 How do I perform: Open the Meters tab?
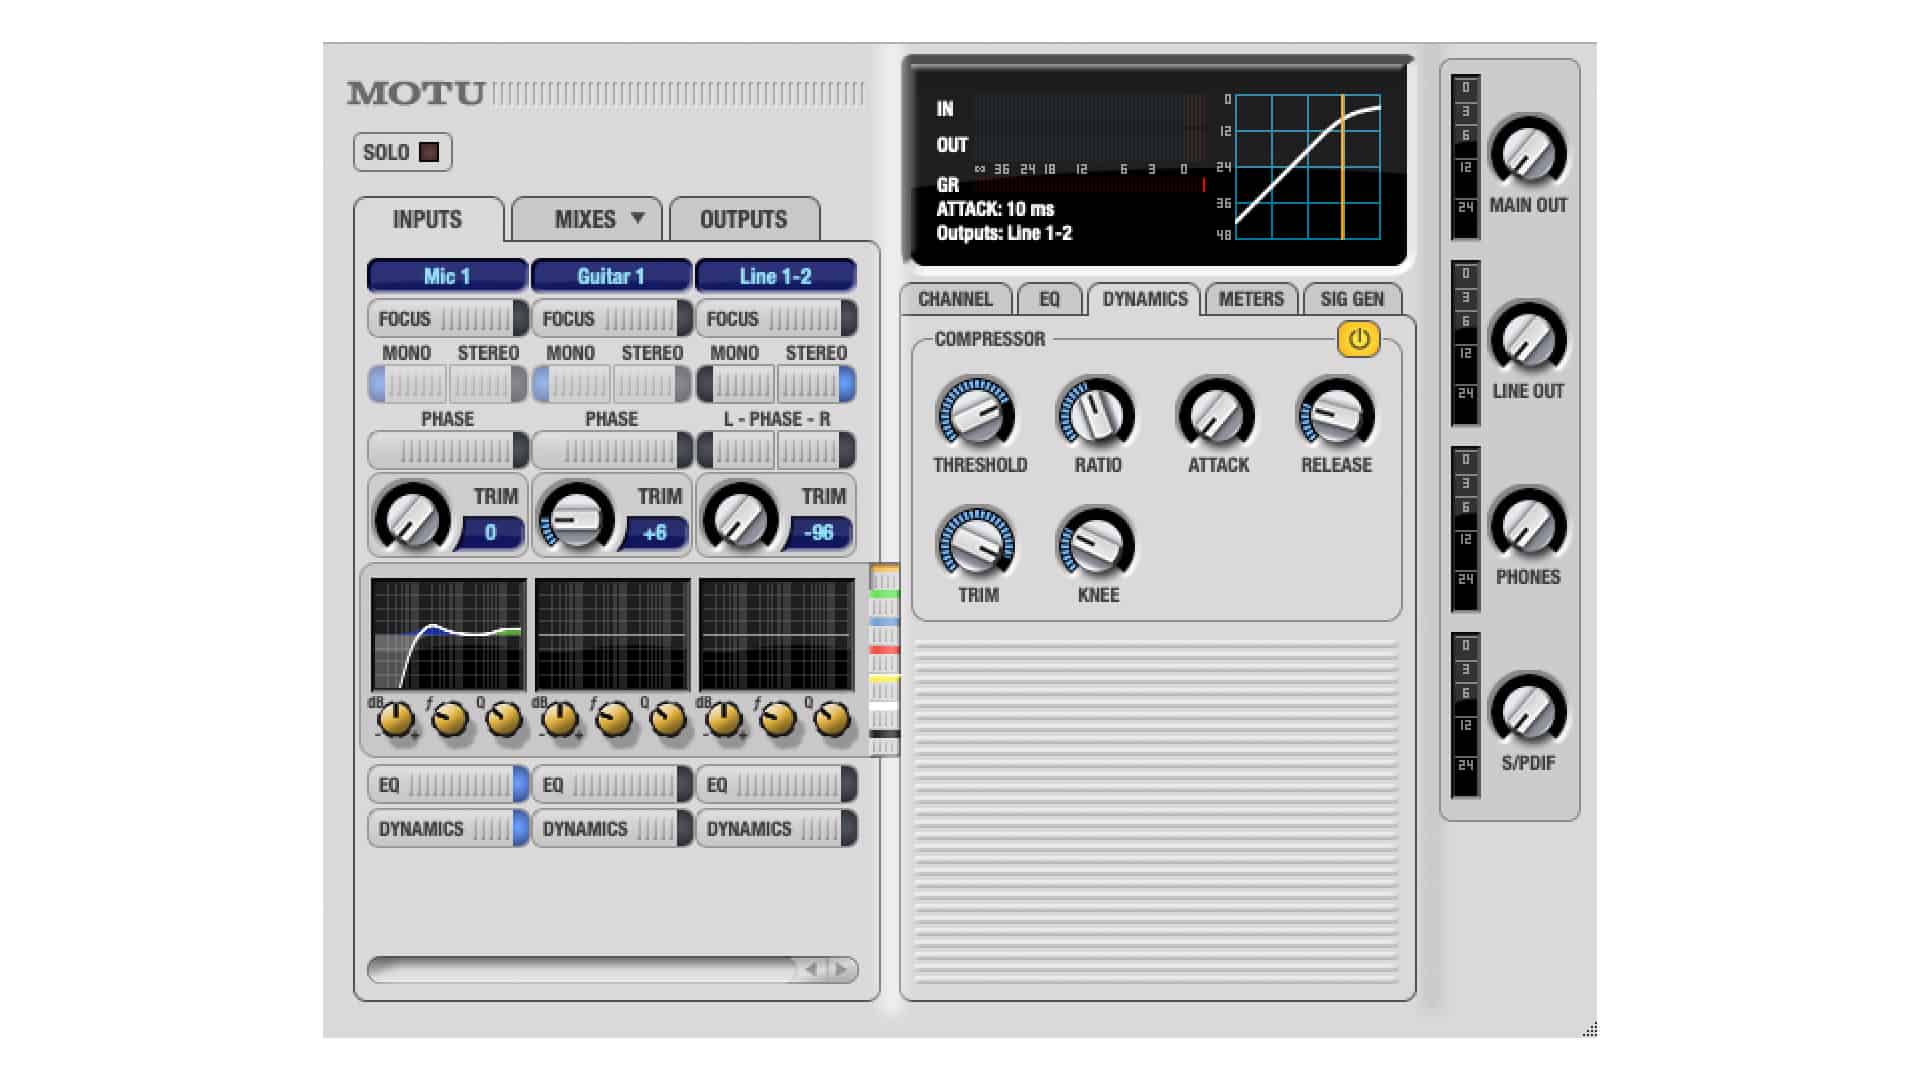pos(1250,299)
